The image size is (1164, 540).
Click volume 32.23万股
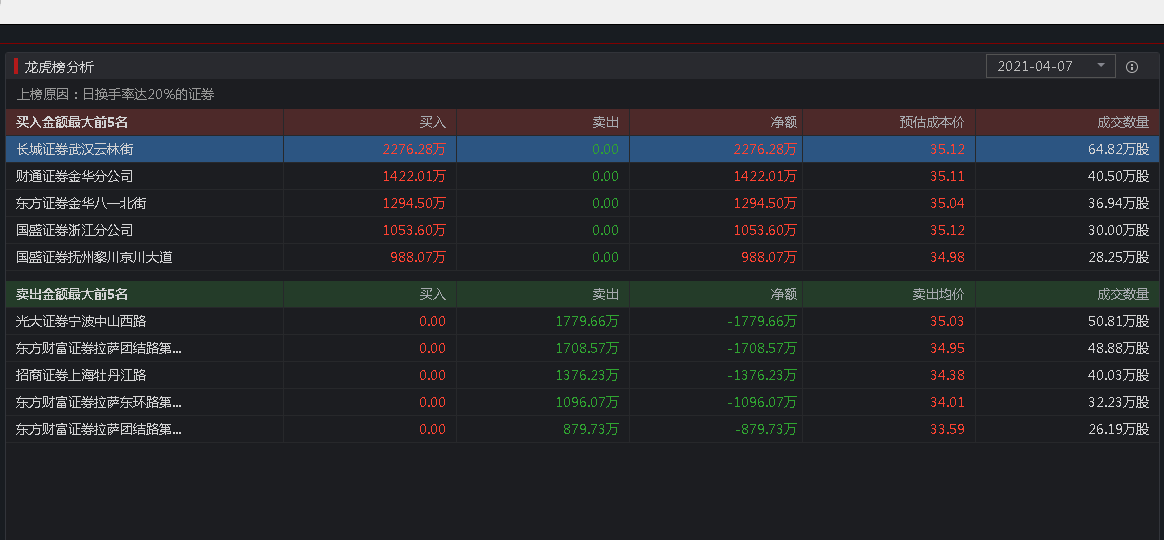click(x=1119, y=402)
